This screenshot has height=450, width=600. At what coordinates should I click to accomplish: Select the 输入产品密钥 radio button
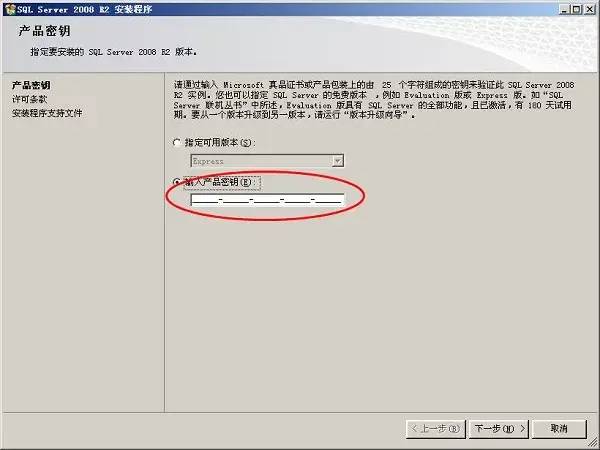pos(176,182)
